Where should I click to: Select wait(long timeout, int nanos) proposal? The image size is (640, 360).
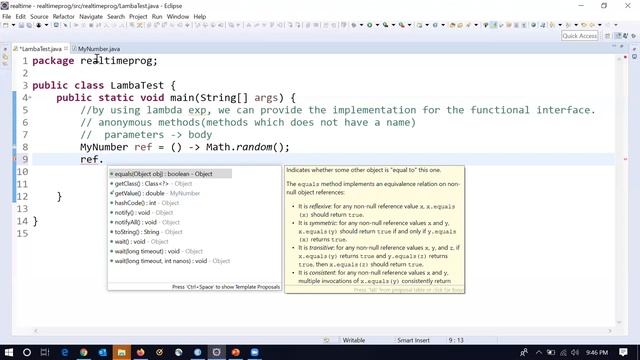pyautogui.click(x=170, y=261)
